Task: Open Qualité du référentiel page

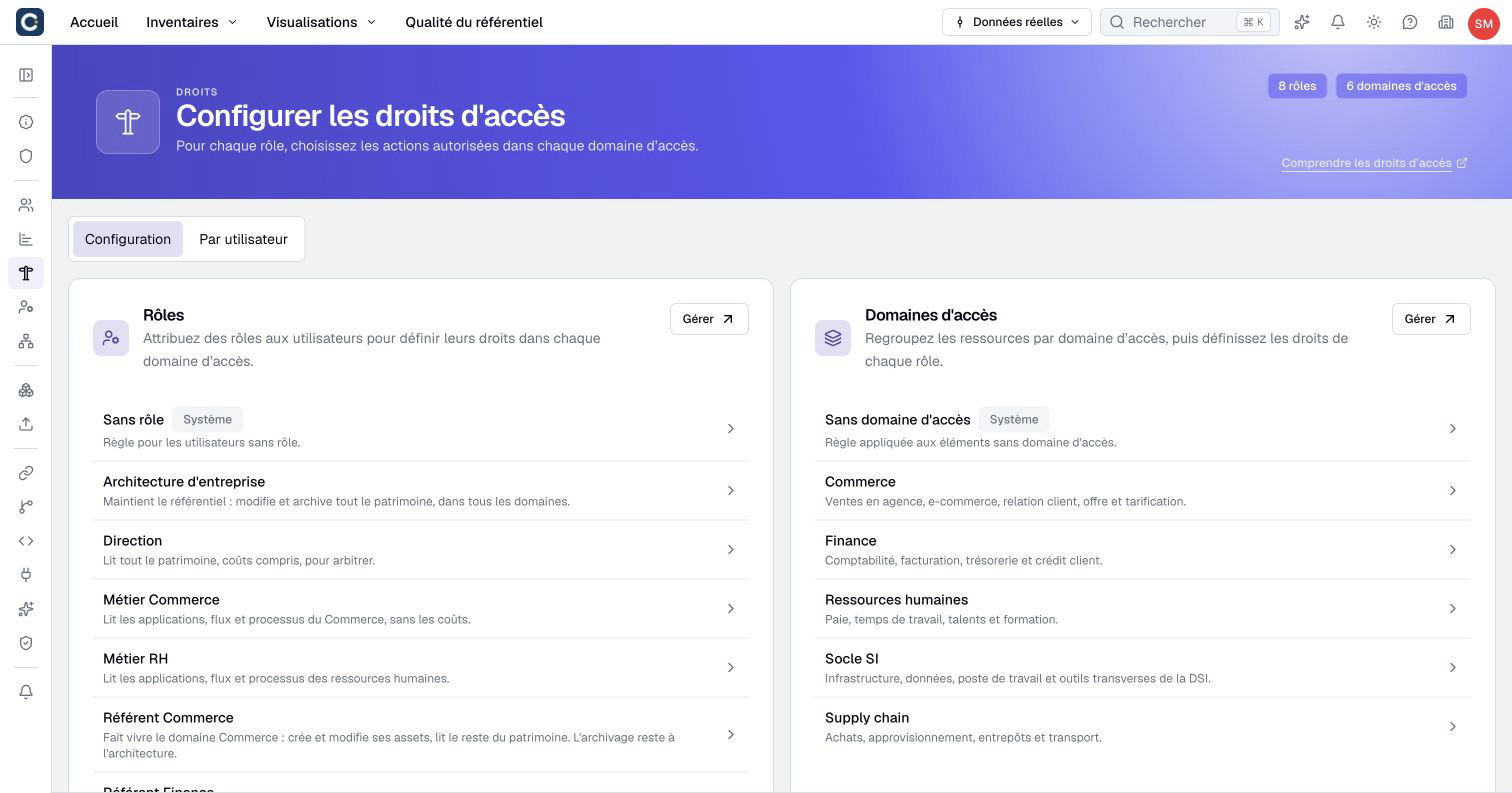Action: [x=474, y=22]
